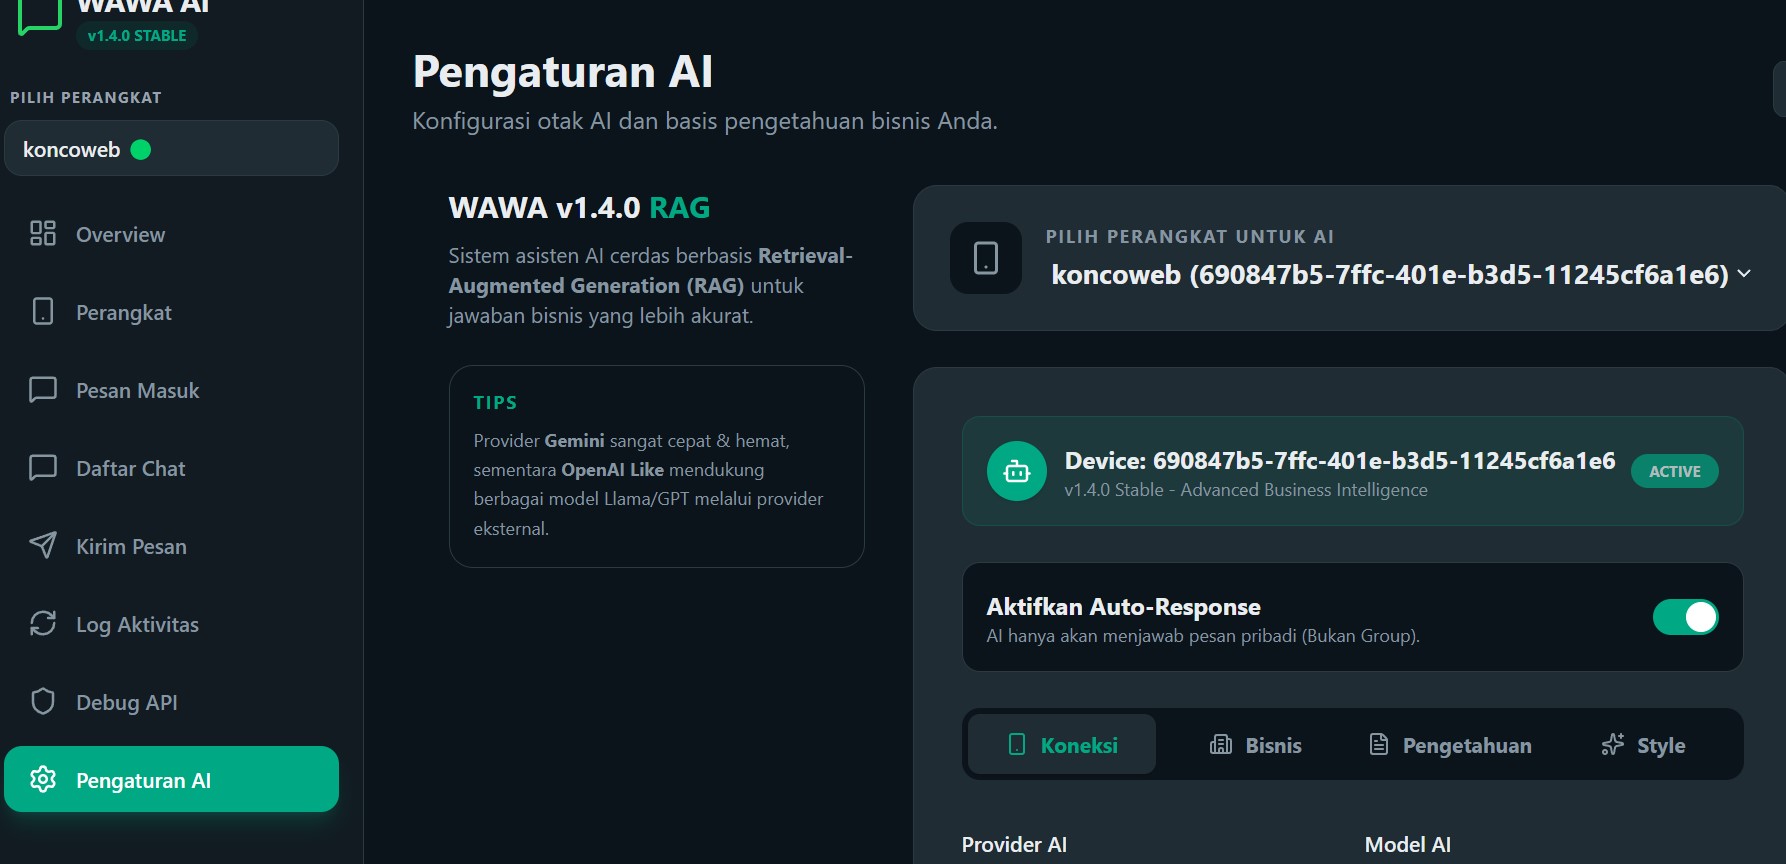1786x864 pixels.
Task: Click the v1.4.0 STABLE version badge
Action: [x=137, y=35]
